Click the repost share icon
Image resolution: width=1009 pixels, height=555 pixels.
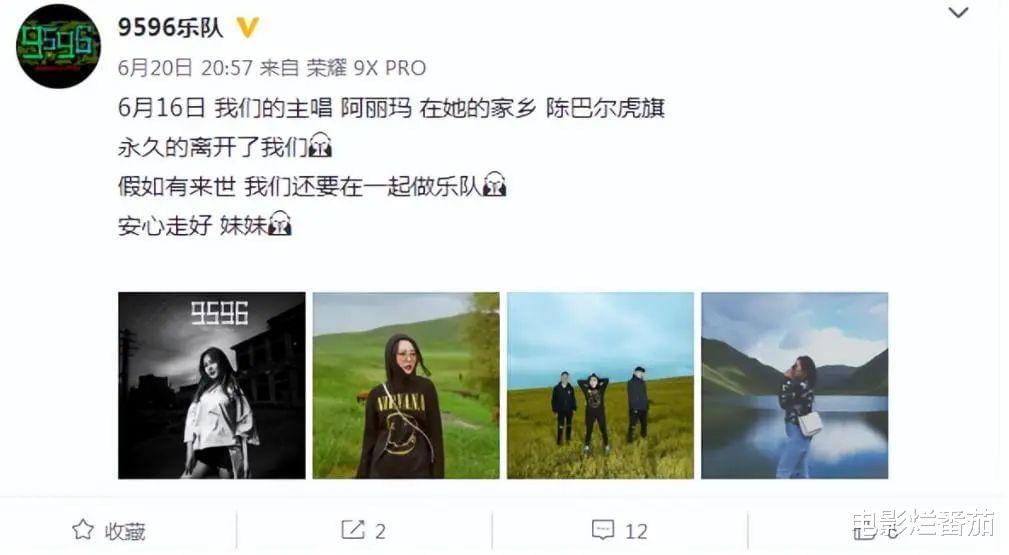tap(353, 530)
